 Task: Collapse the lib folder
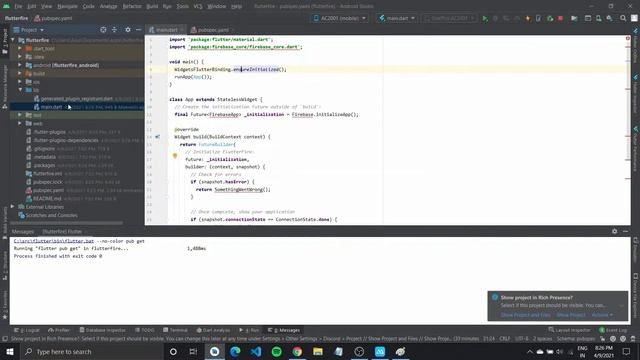click(20, 90)
